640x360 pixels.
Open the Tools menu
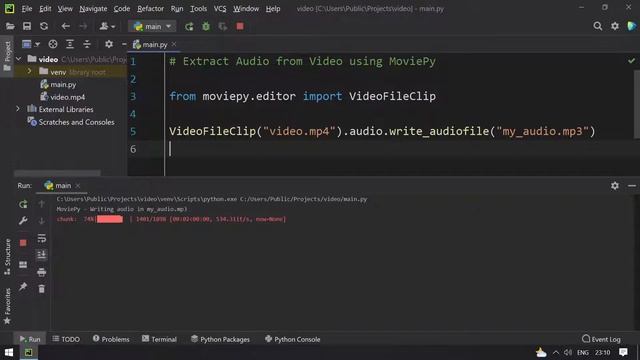tap(198, 9)
